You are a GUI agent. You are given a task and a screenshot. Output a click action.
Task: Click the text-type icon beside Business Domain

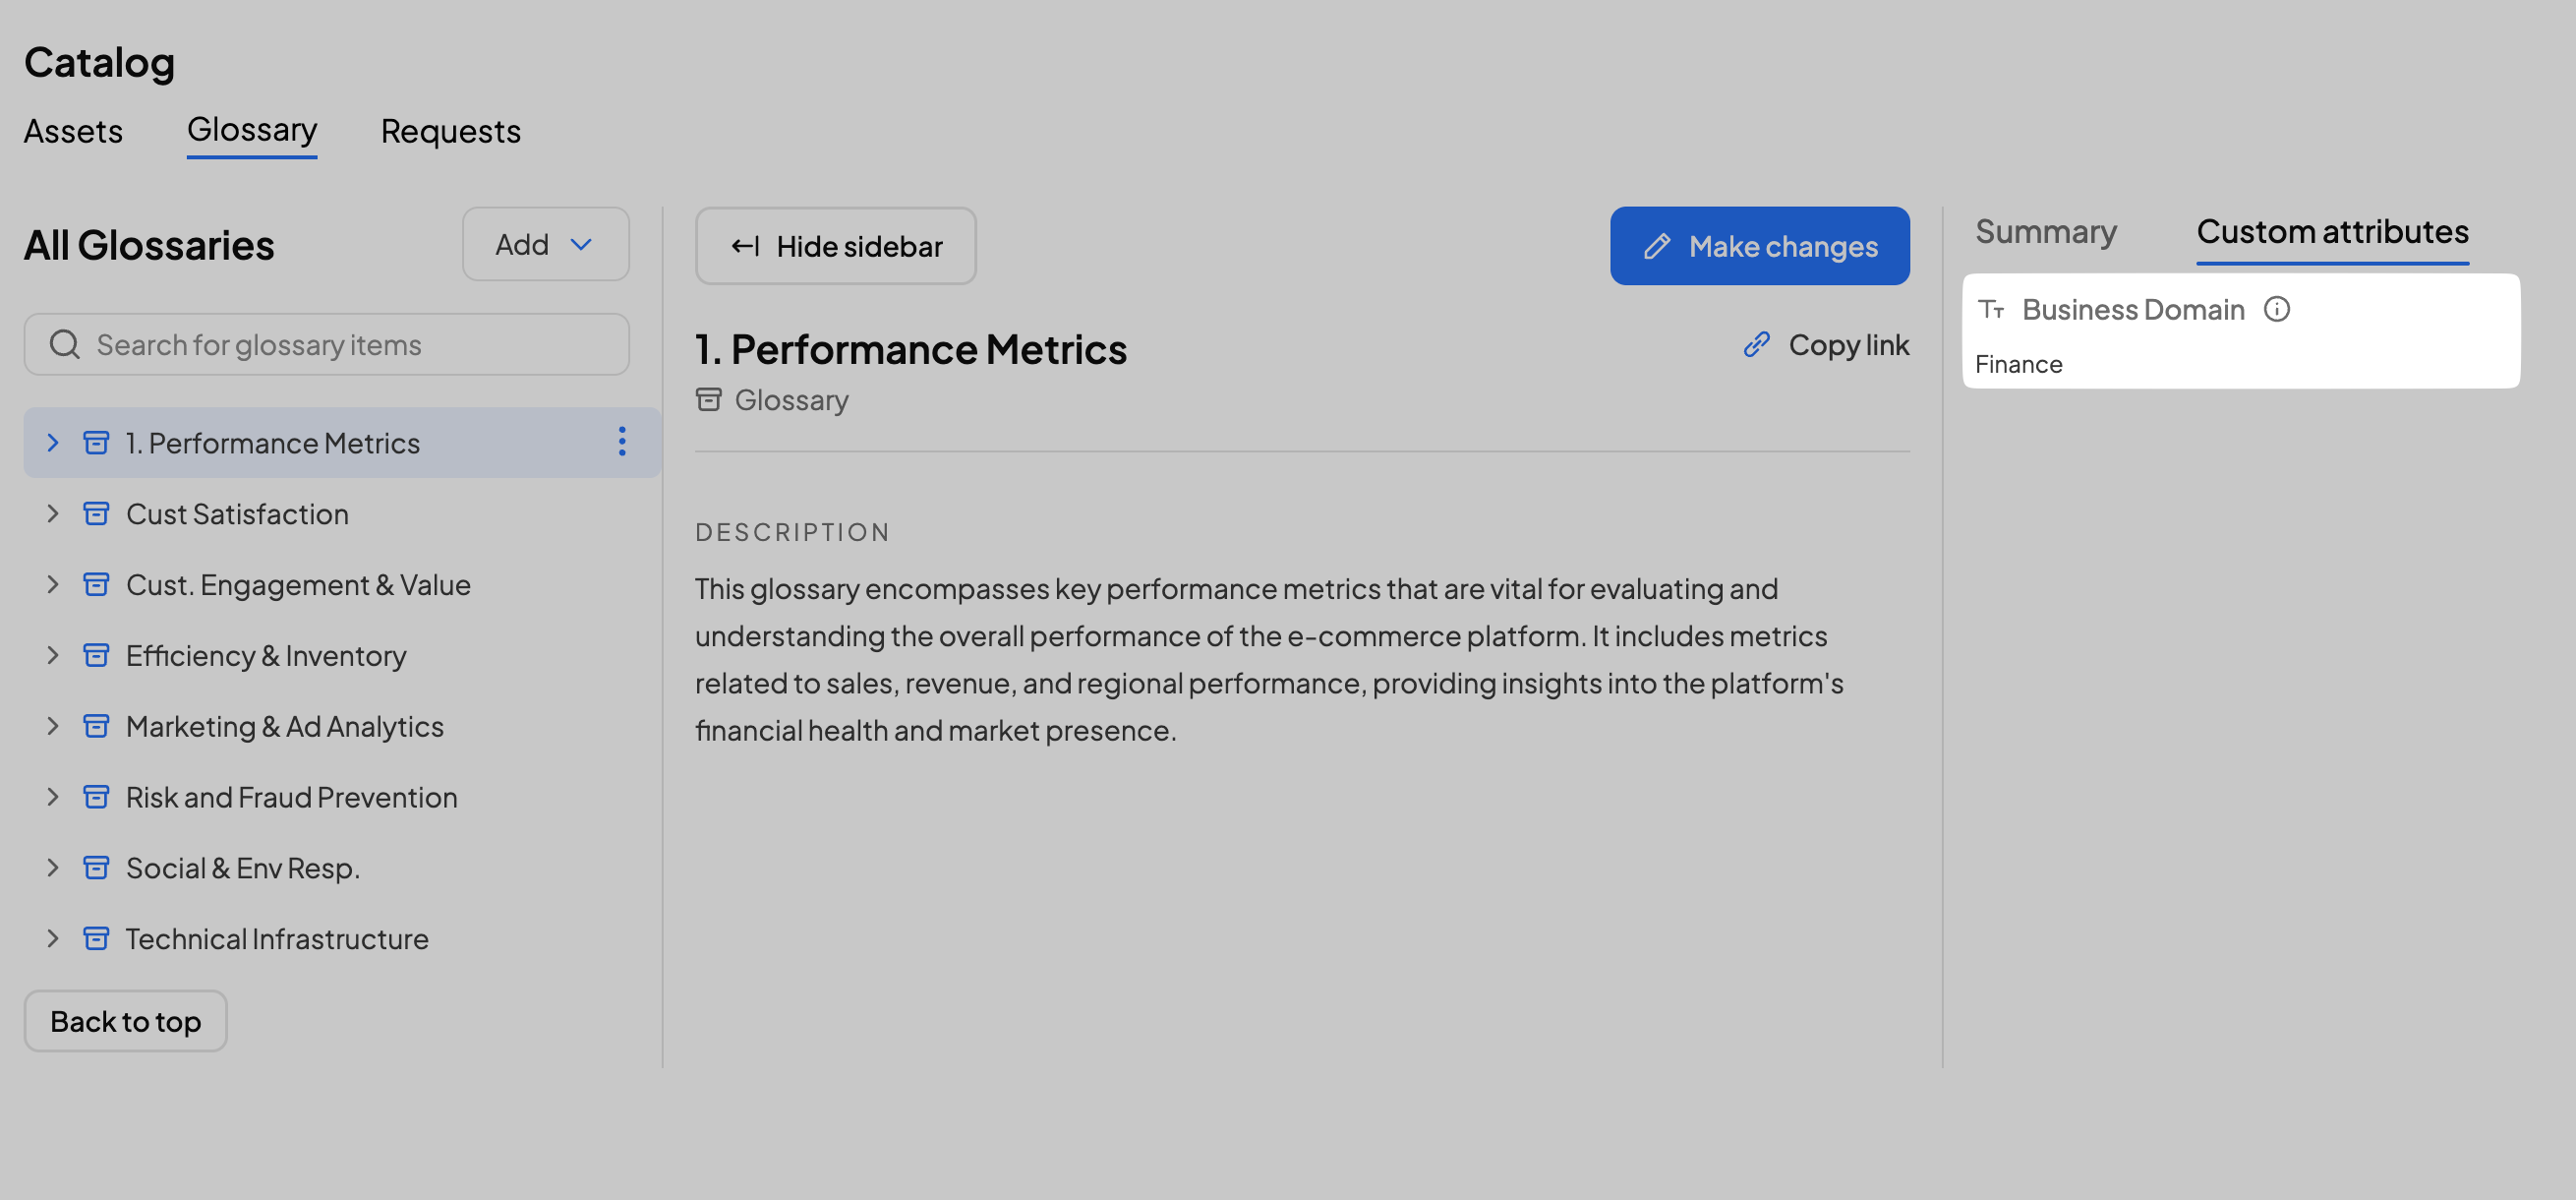(x=1991, y=310)
